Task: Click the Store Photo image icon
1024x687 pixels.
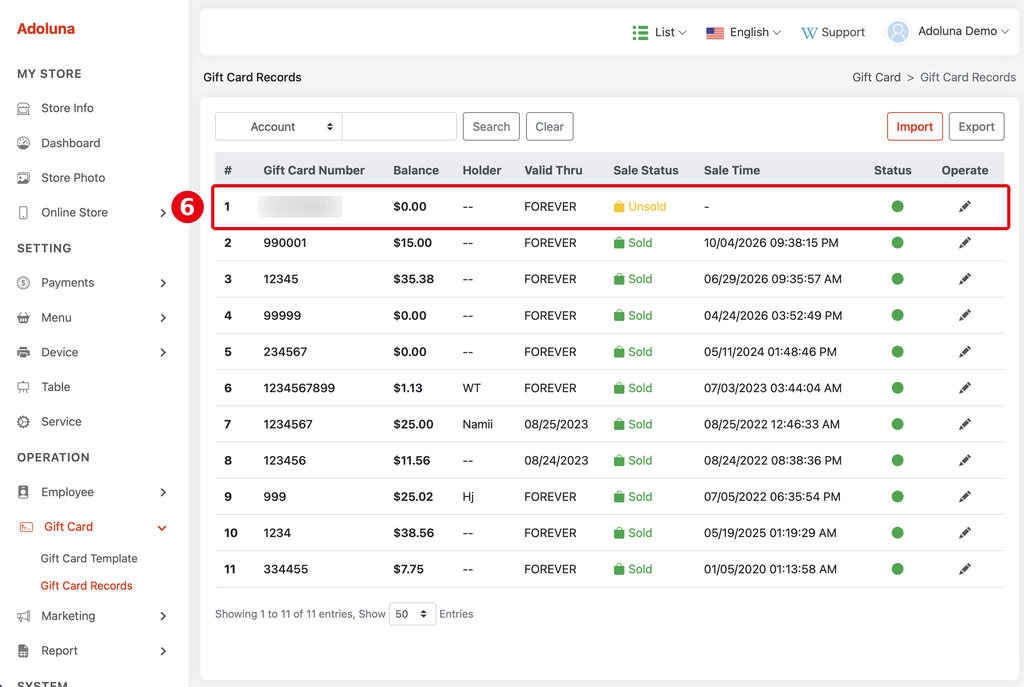Action: point(24,178)
